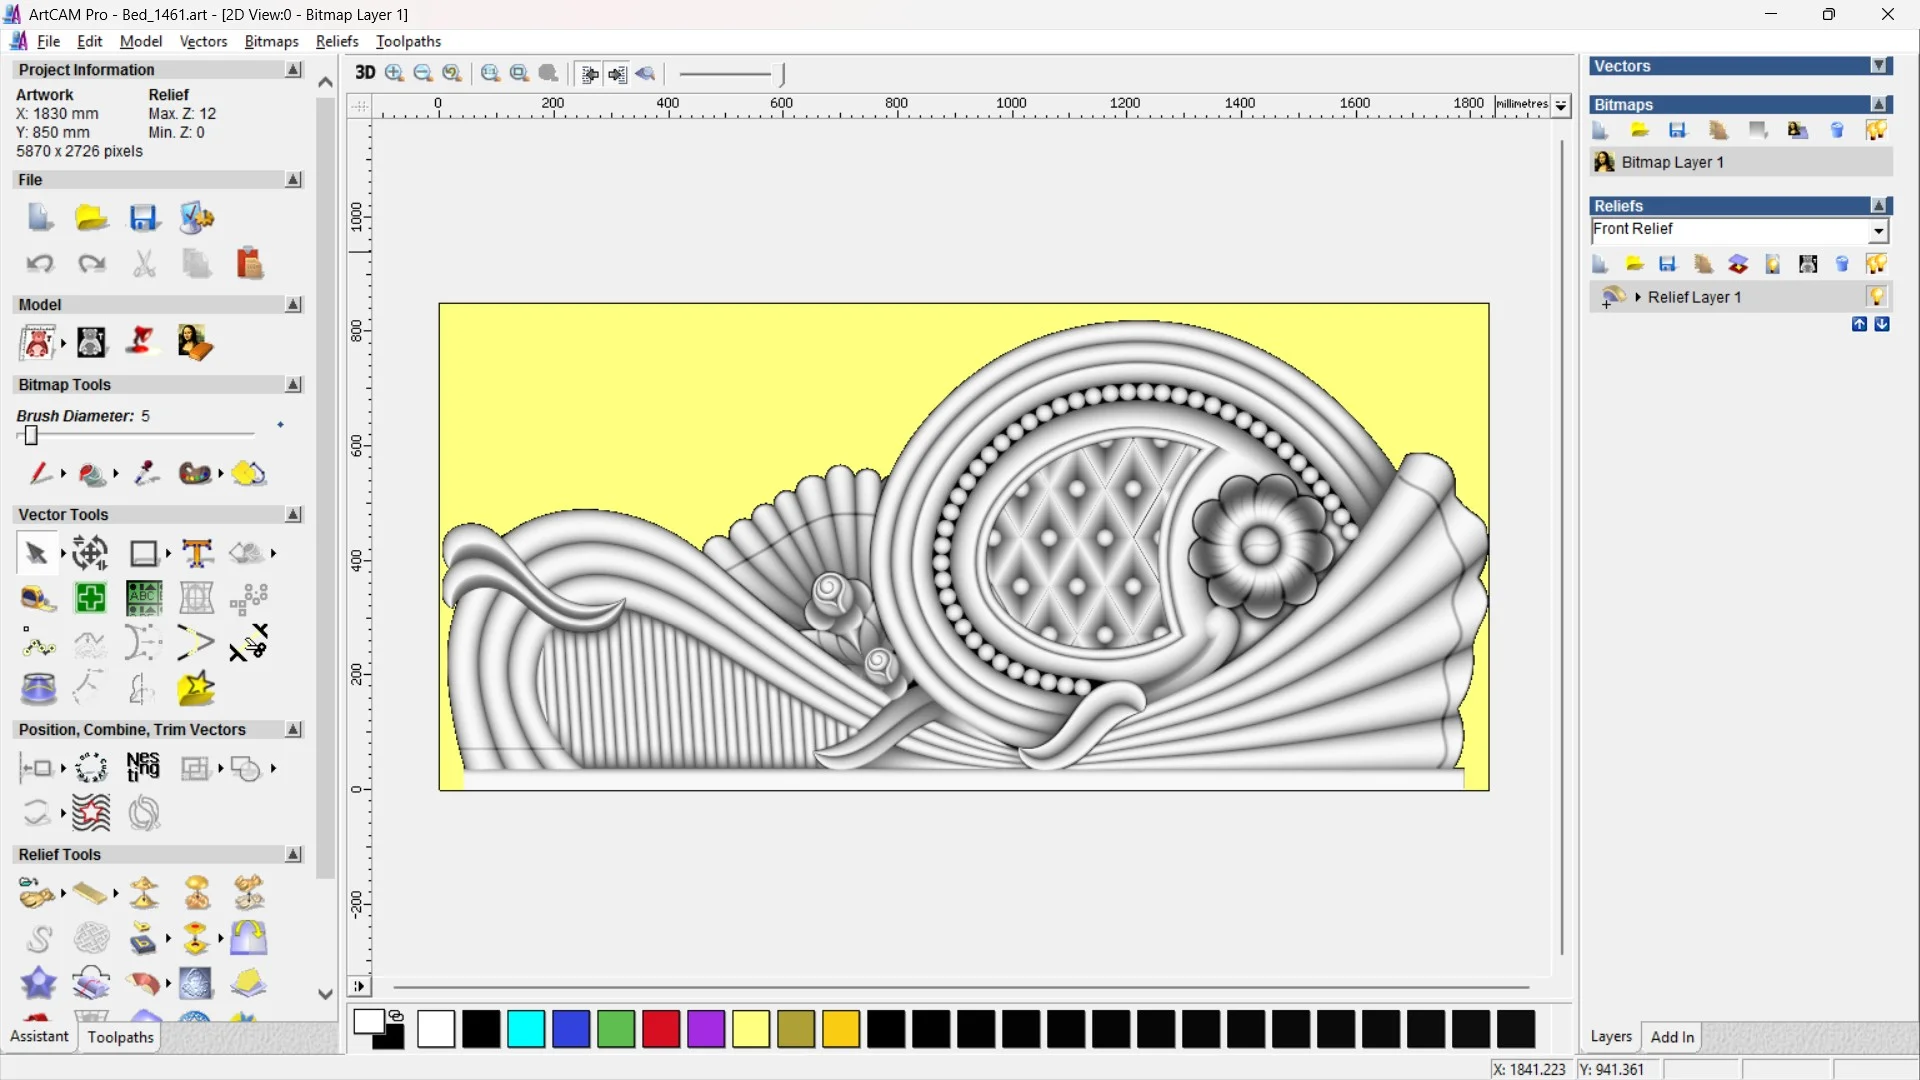
Task: Toggle all bitmap layers visibility bulb
Action: 1876,130
